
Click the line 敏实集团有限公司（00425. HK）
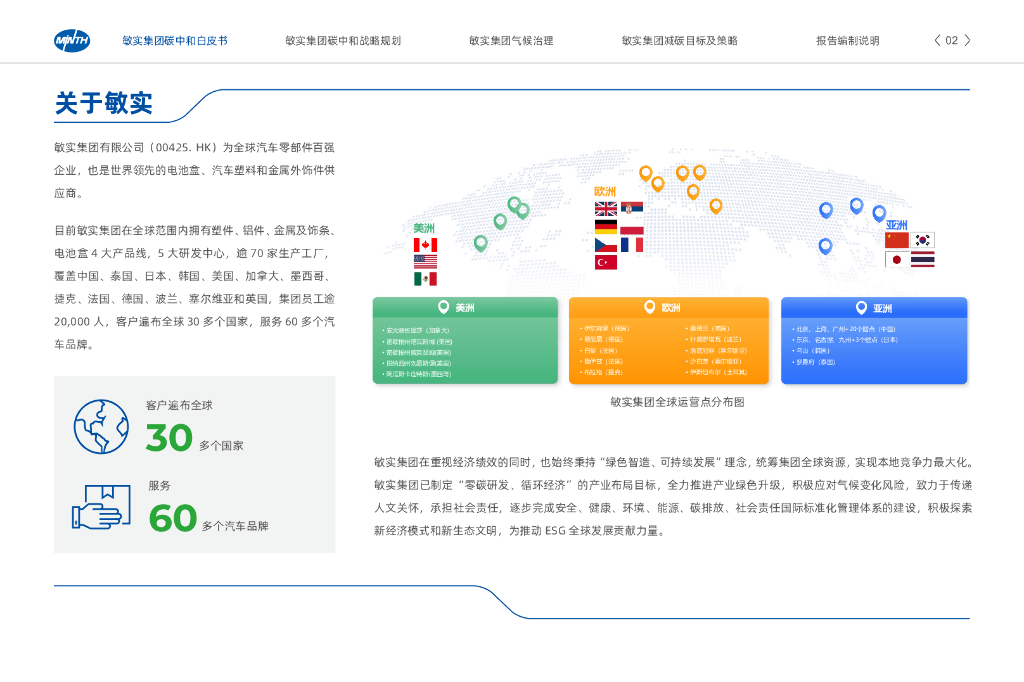195,148
